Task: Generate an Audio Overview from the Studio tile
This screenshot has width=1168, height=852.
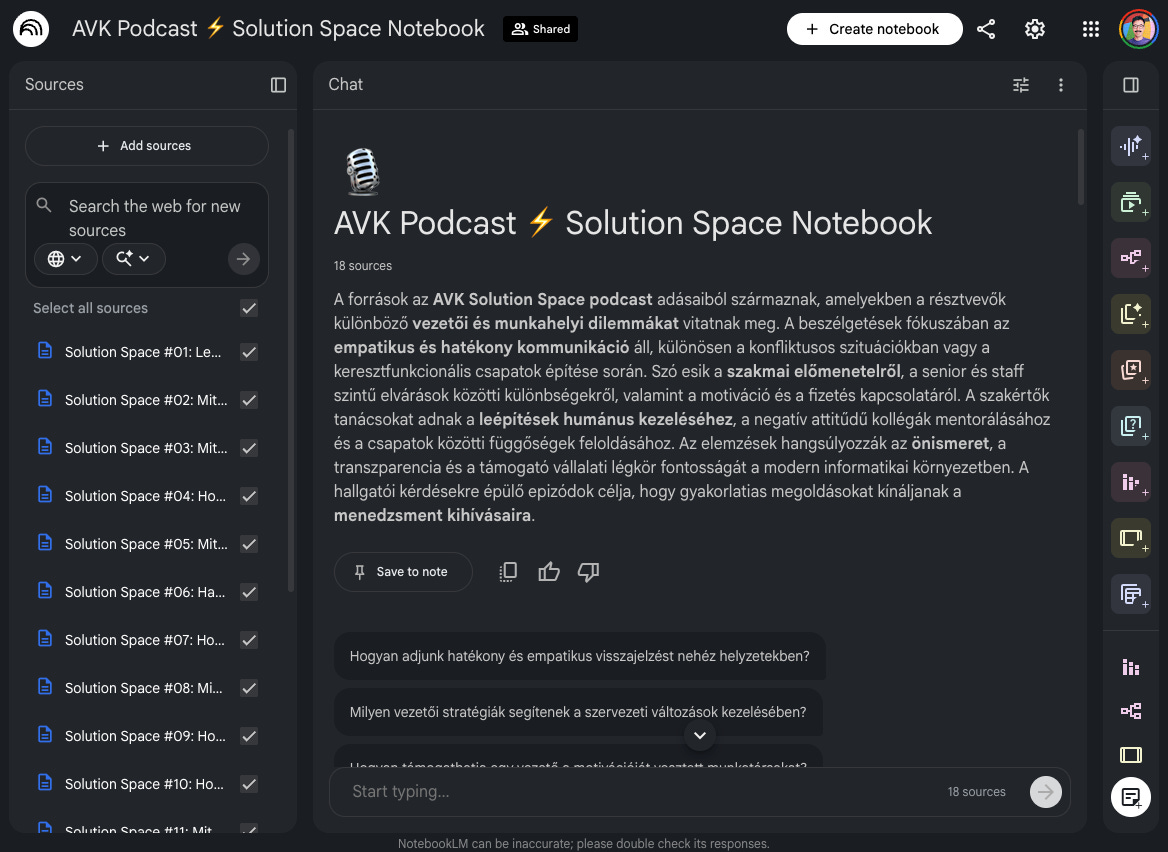Action: click(x=1131, y=146)
